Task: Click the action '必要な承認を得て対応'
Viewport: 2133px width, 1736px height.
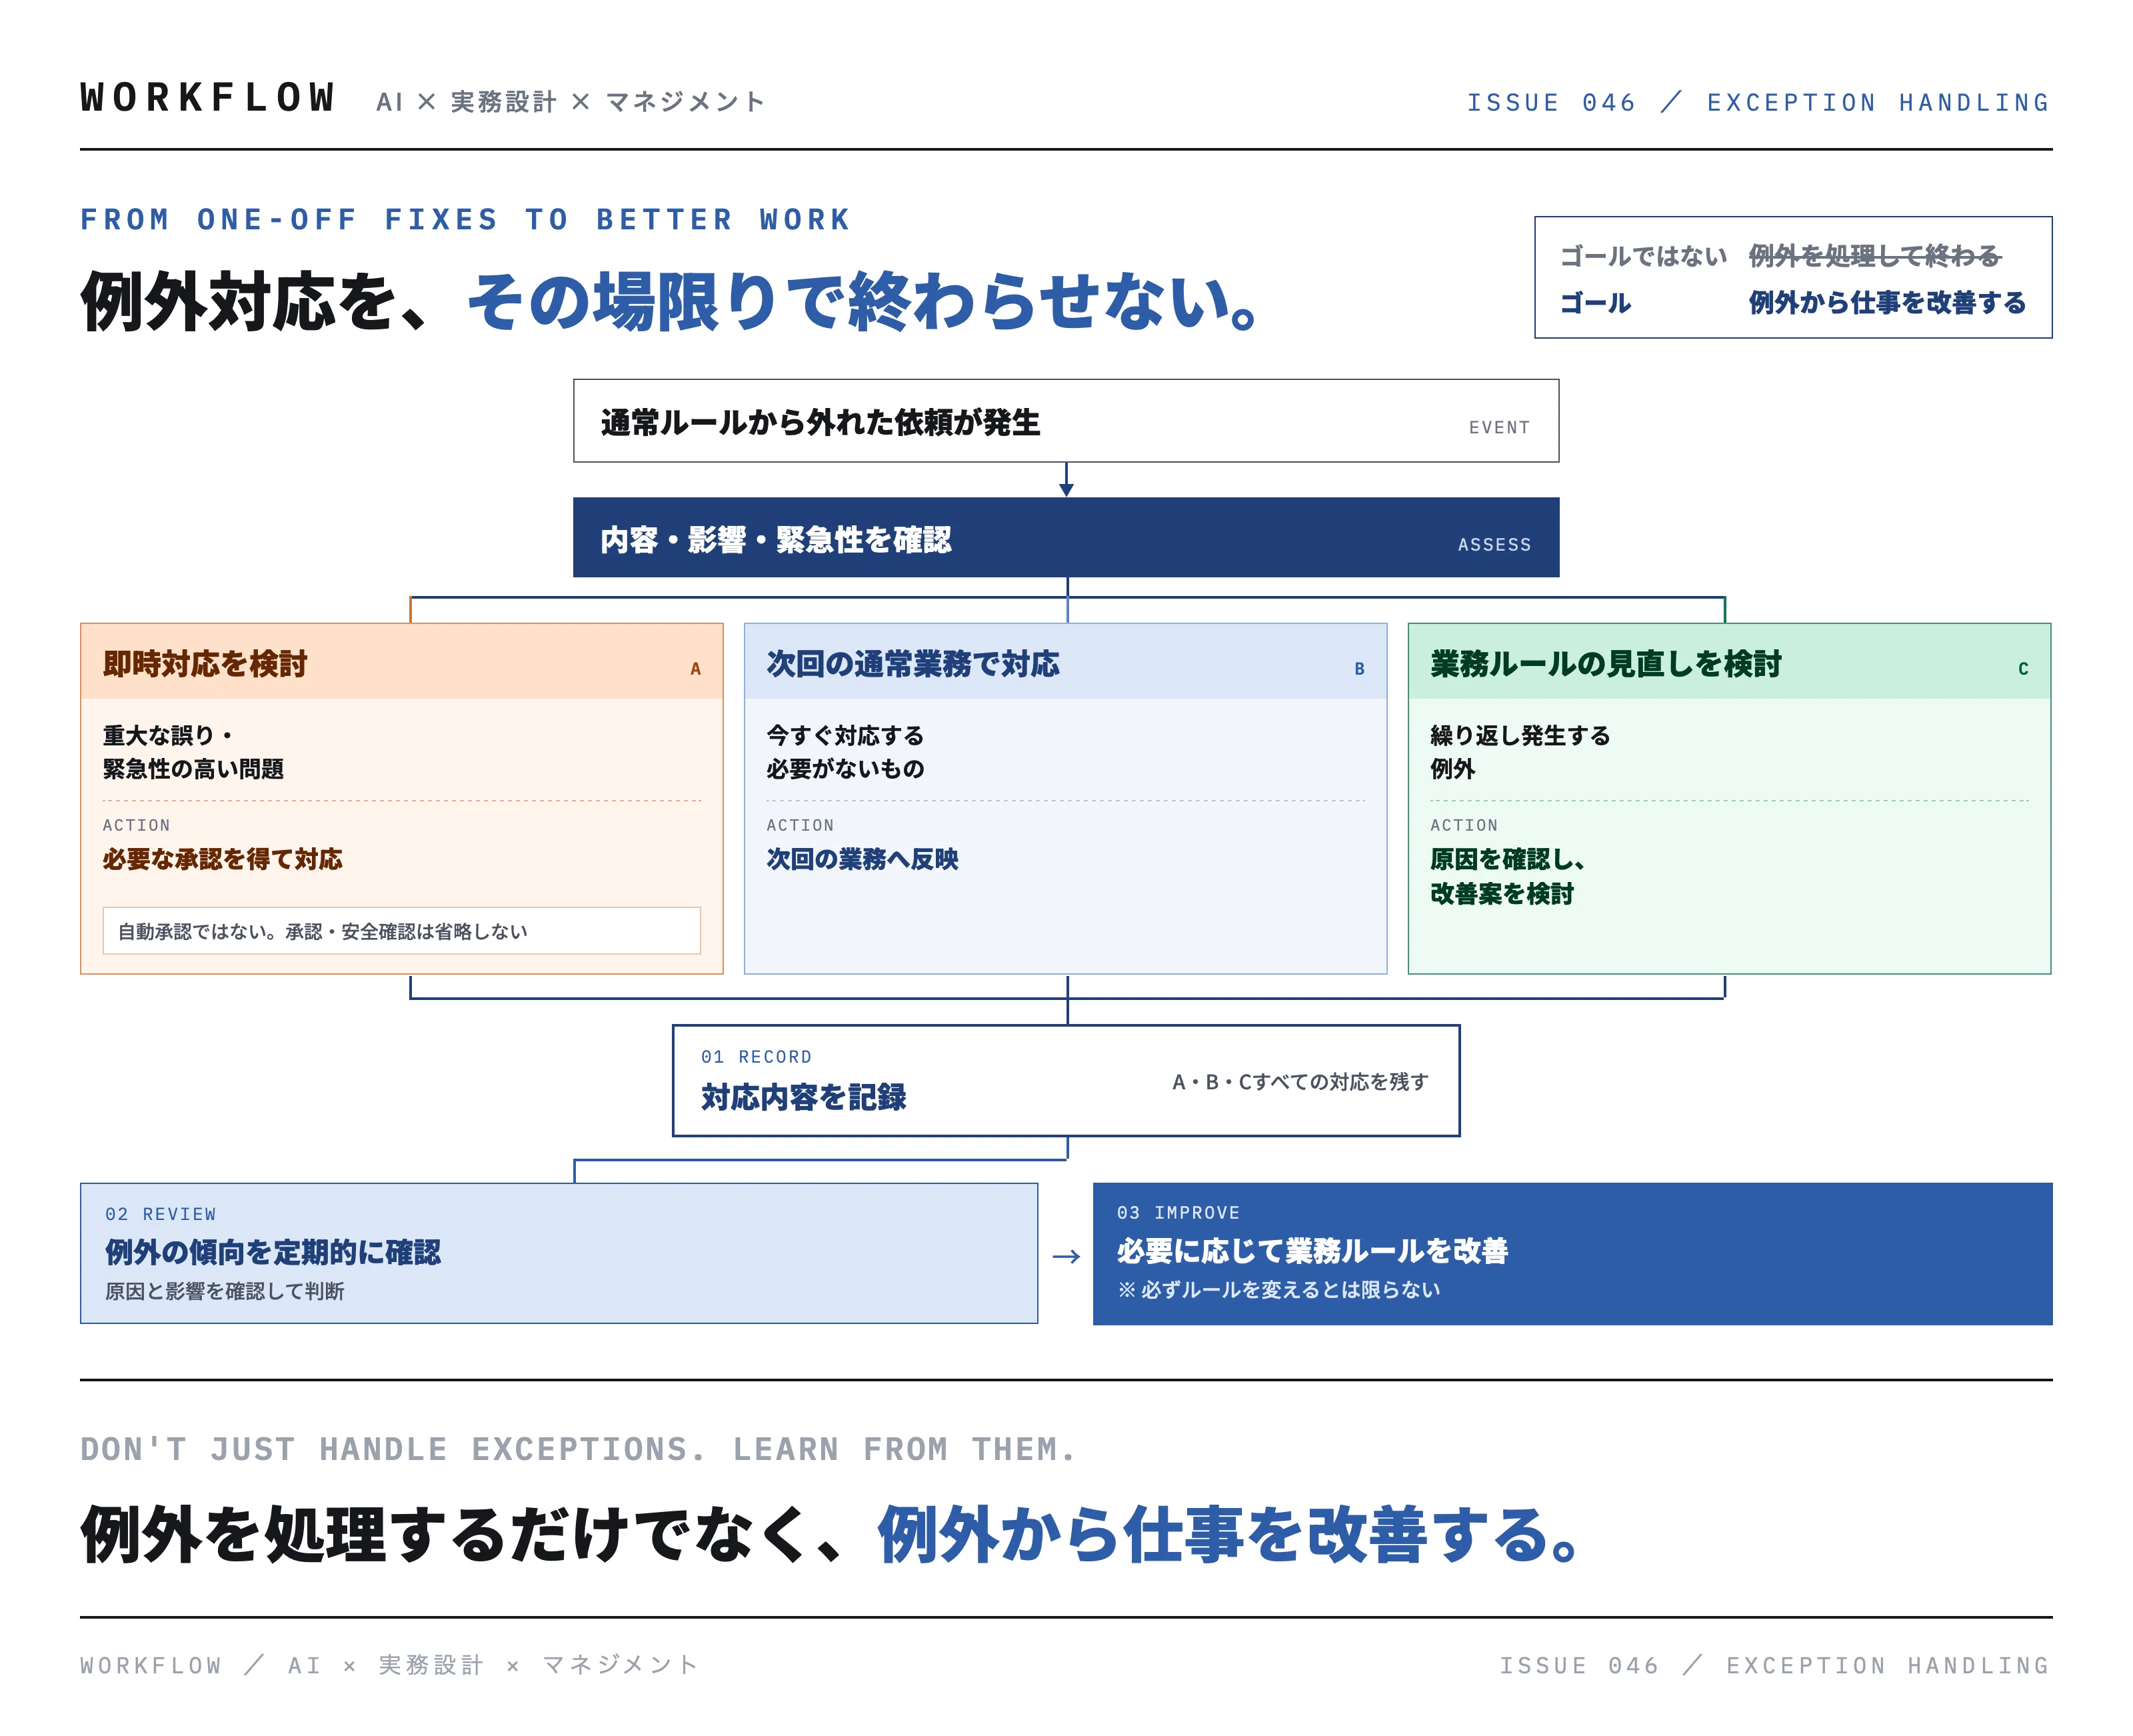Action: [x=222, y=859]
